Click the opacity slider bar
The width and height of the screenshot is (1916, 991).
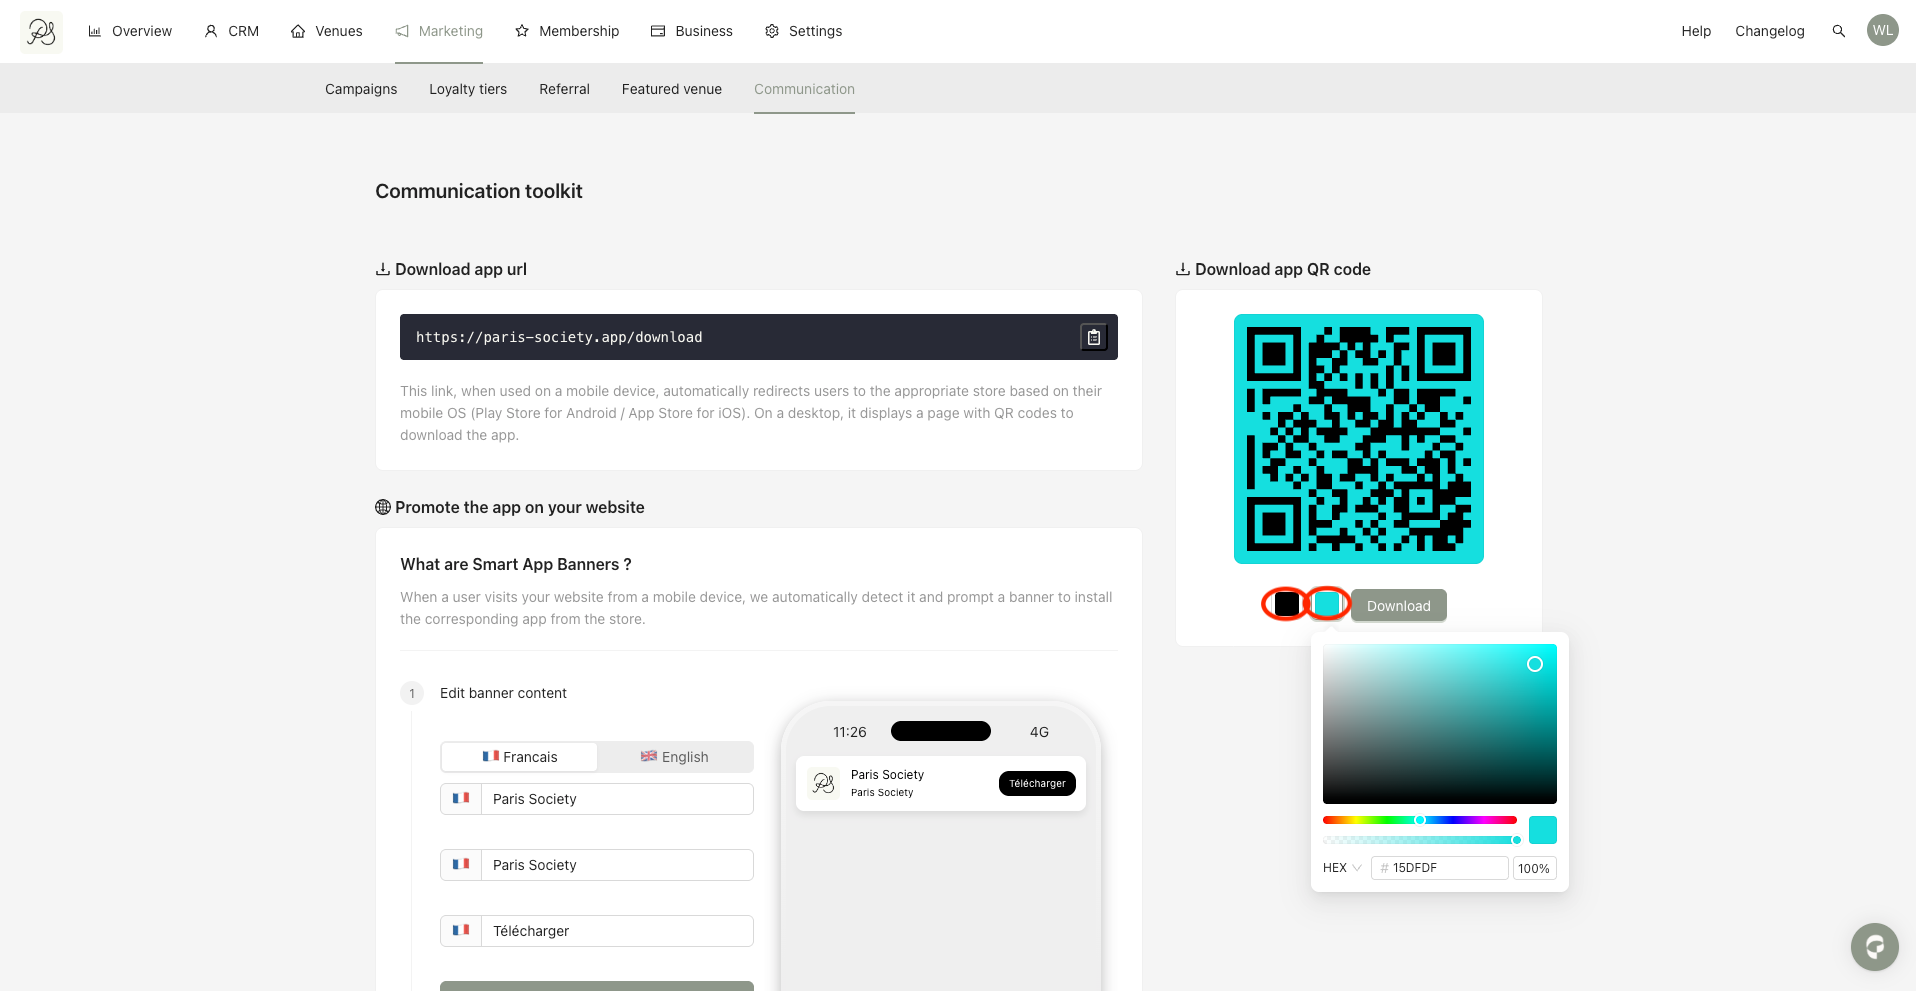click(x=1420, y=840)
